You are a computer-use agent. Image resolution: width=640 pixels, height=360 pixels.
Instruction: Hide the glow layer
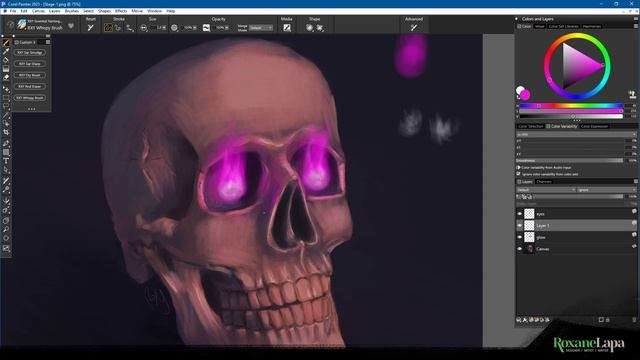pos(520,237)
